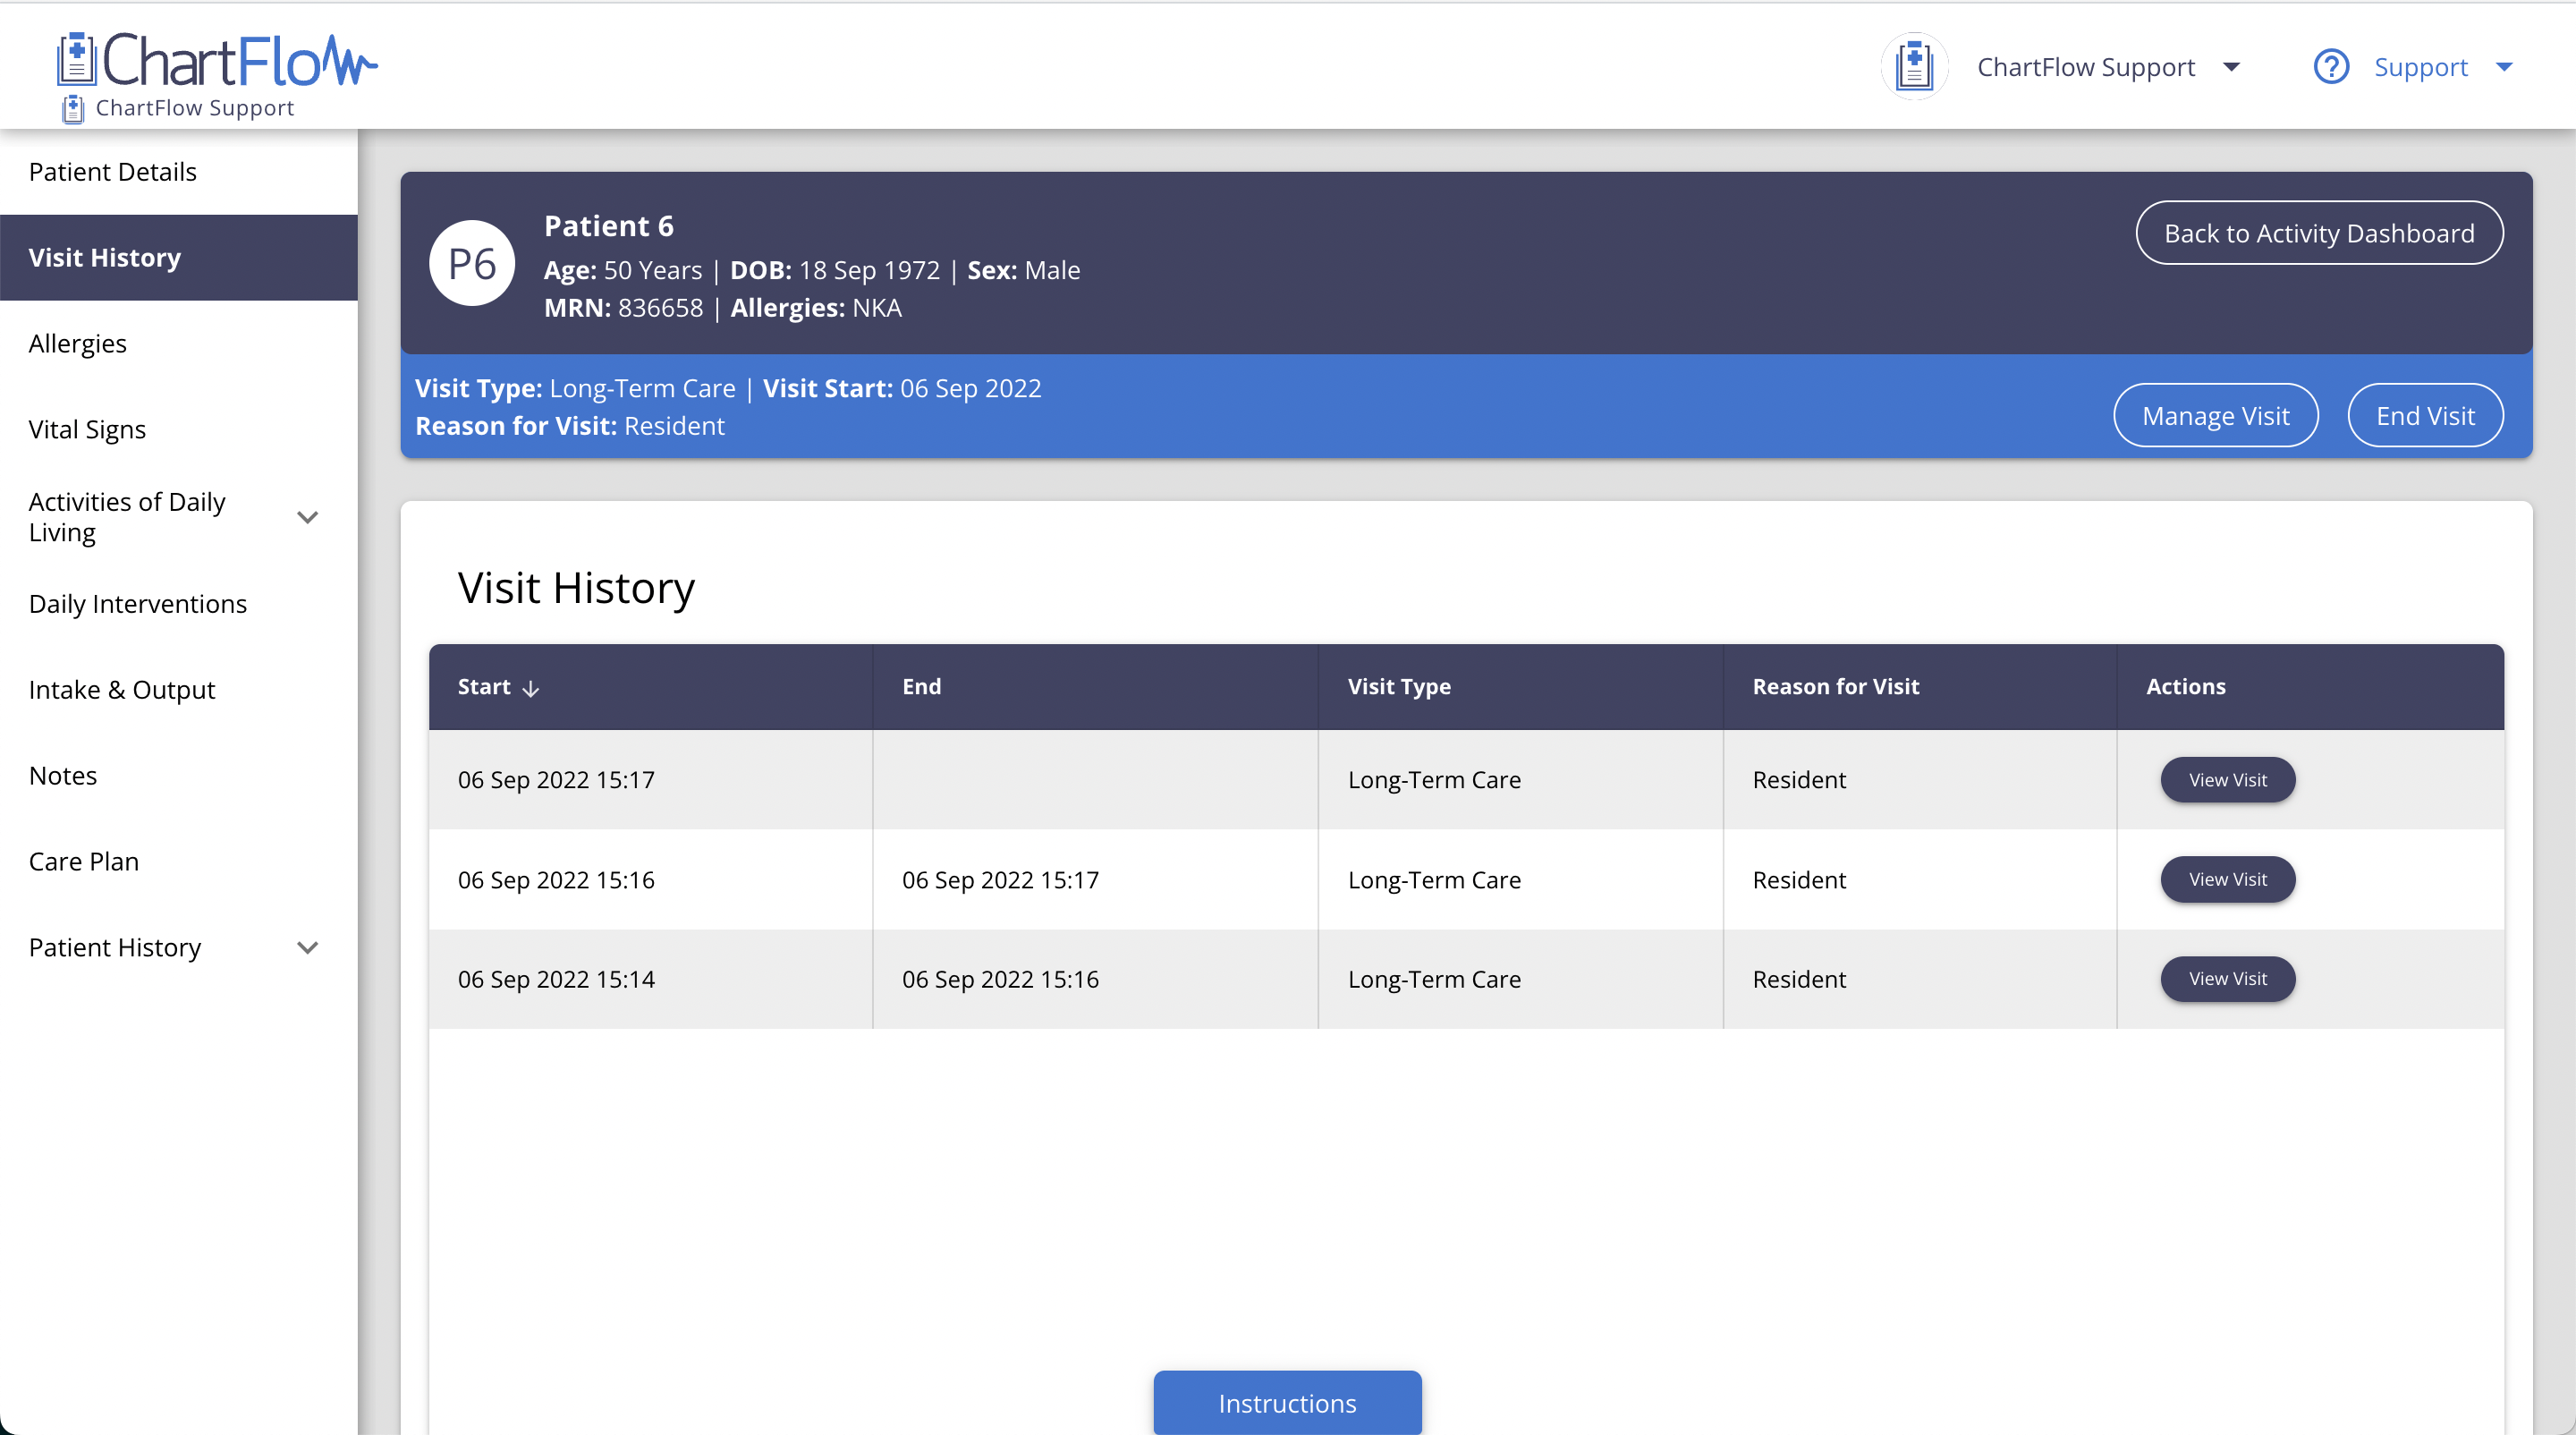Sort by Start column arrow icon
Viewport: 2576px width, 1435px height.
click(x=531, y=688)
